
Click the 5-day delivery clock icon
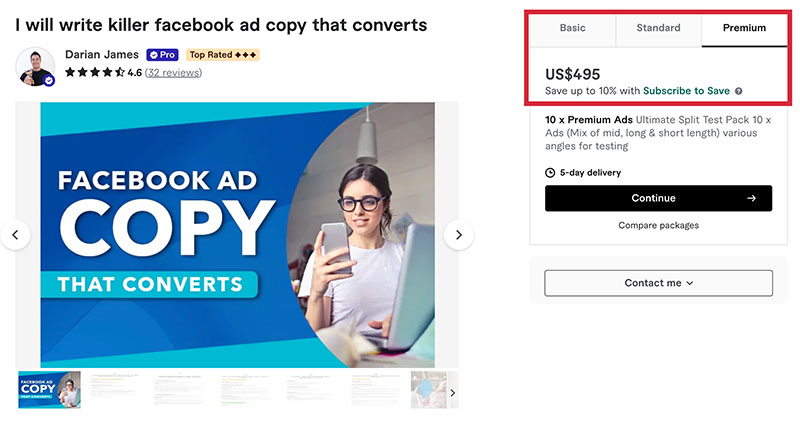[x=550, y=172]
